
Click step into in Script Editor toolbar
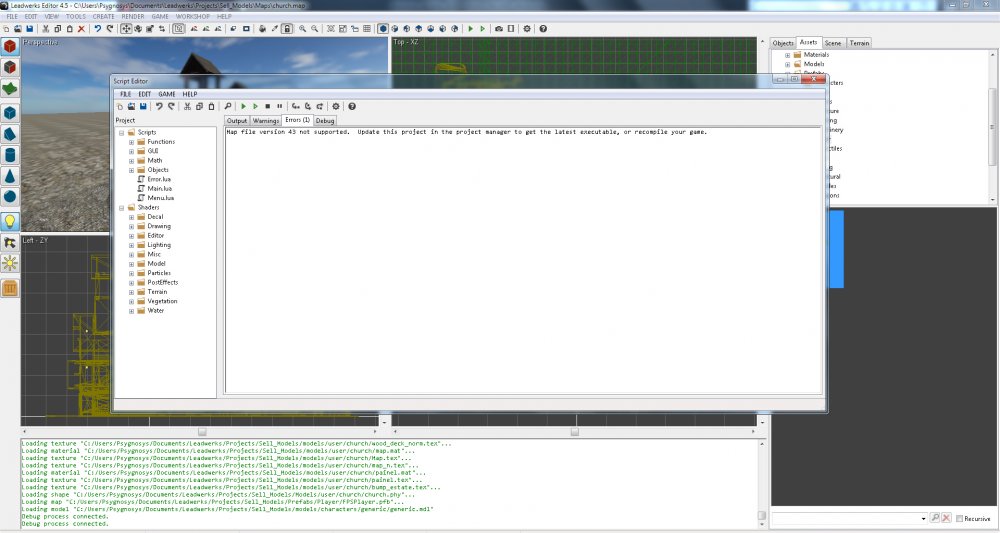[295, 106]
